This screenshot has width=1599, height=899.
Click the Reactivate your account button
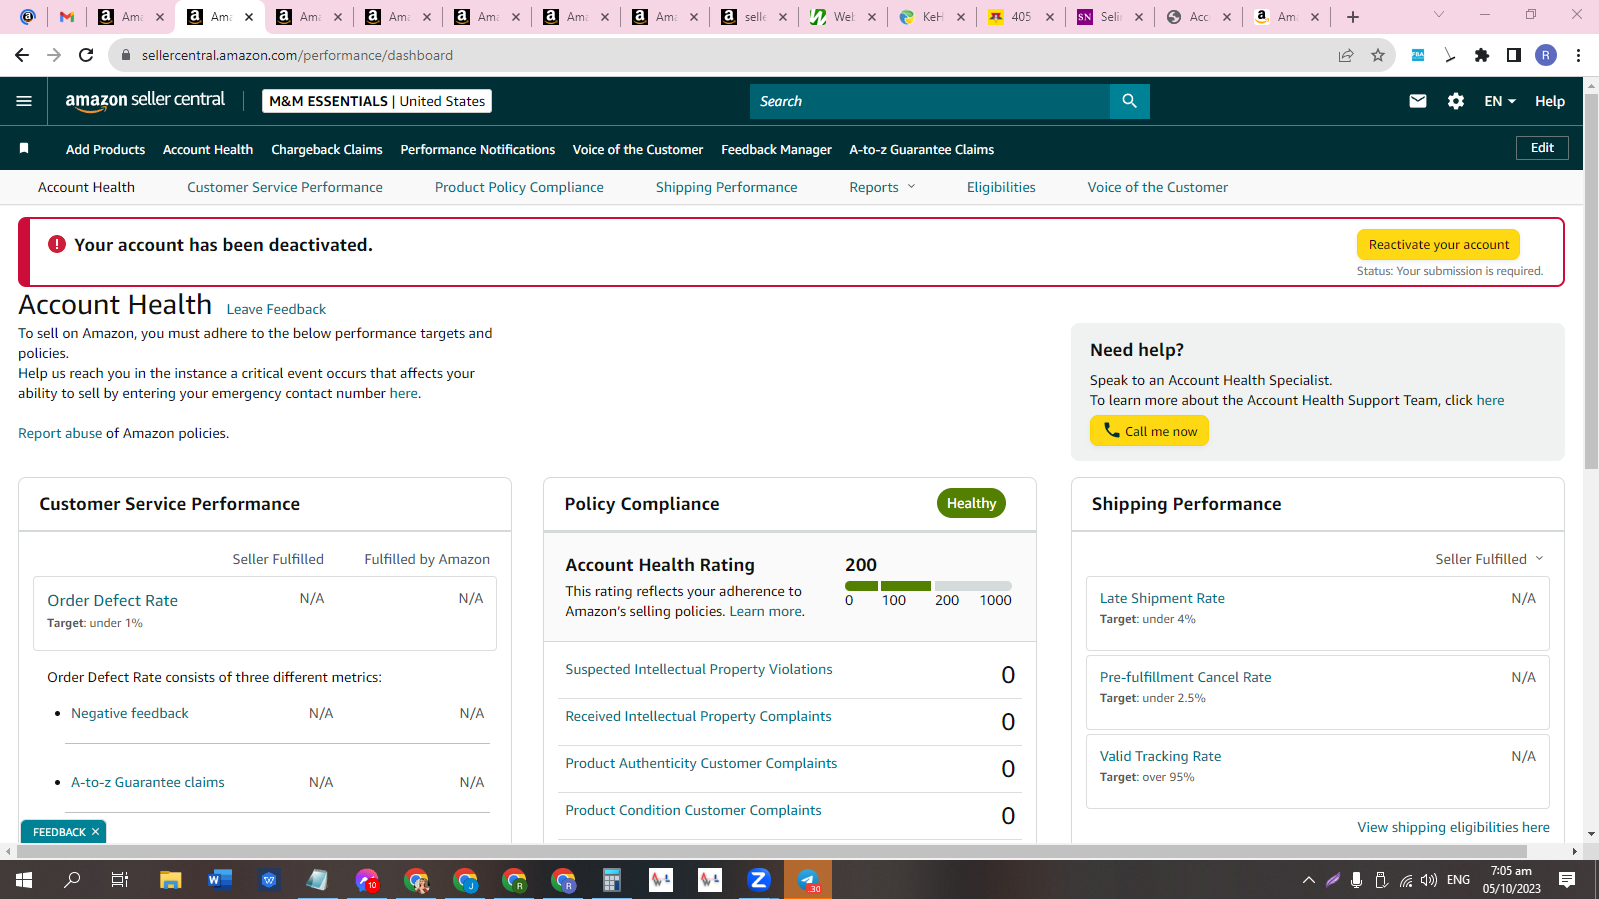[x=1439, y=245]
